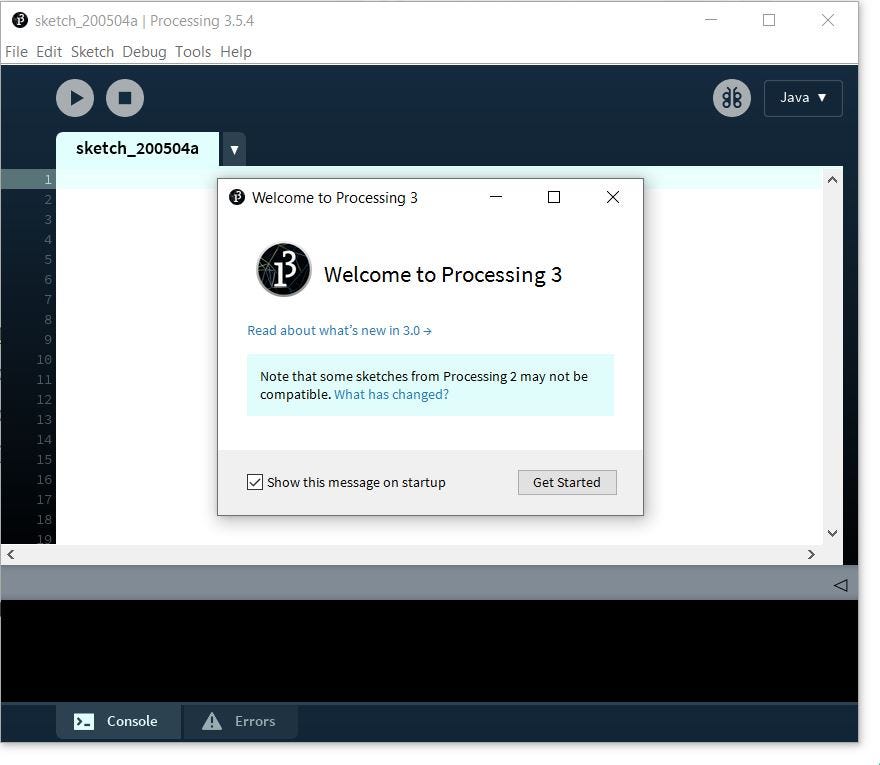This screenshot has width=880, height=765.
Task: Click the horizontal scroll left arrow
Action: pos(11,555)
